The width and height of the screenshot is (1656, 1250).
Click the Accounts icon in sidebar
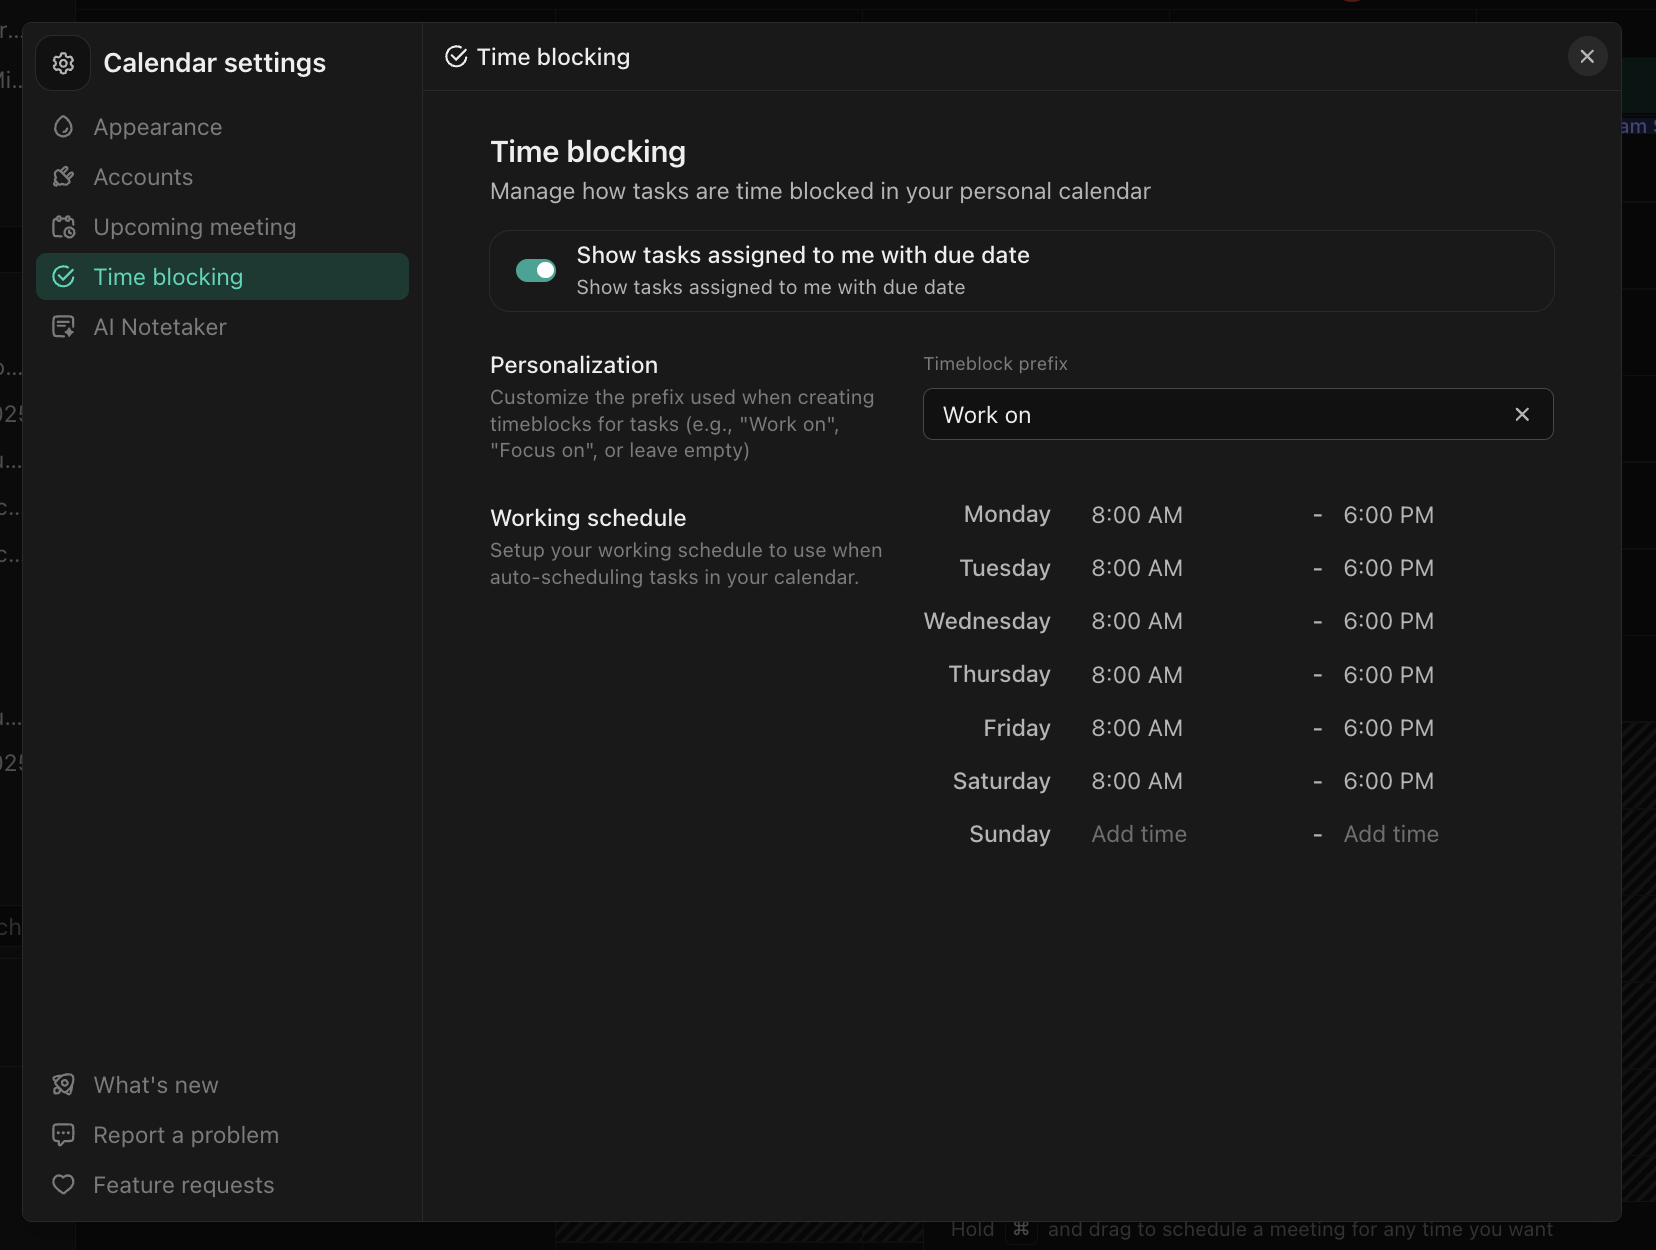[63, 177]
